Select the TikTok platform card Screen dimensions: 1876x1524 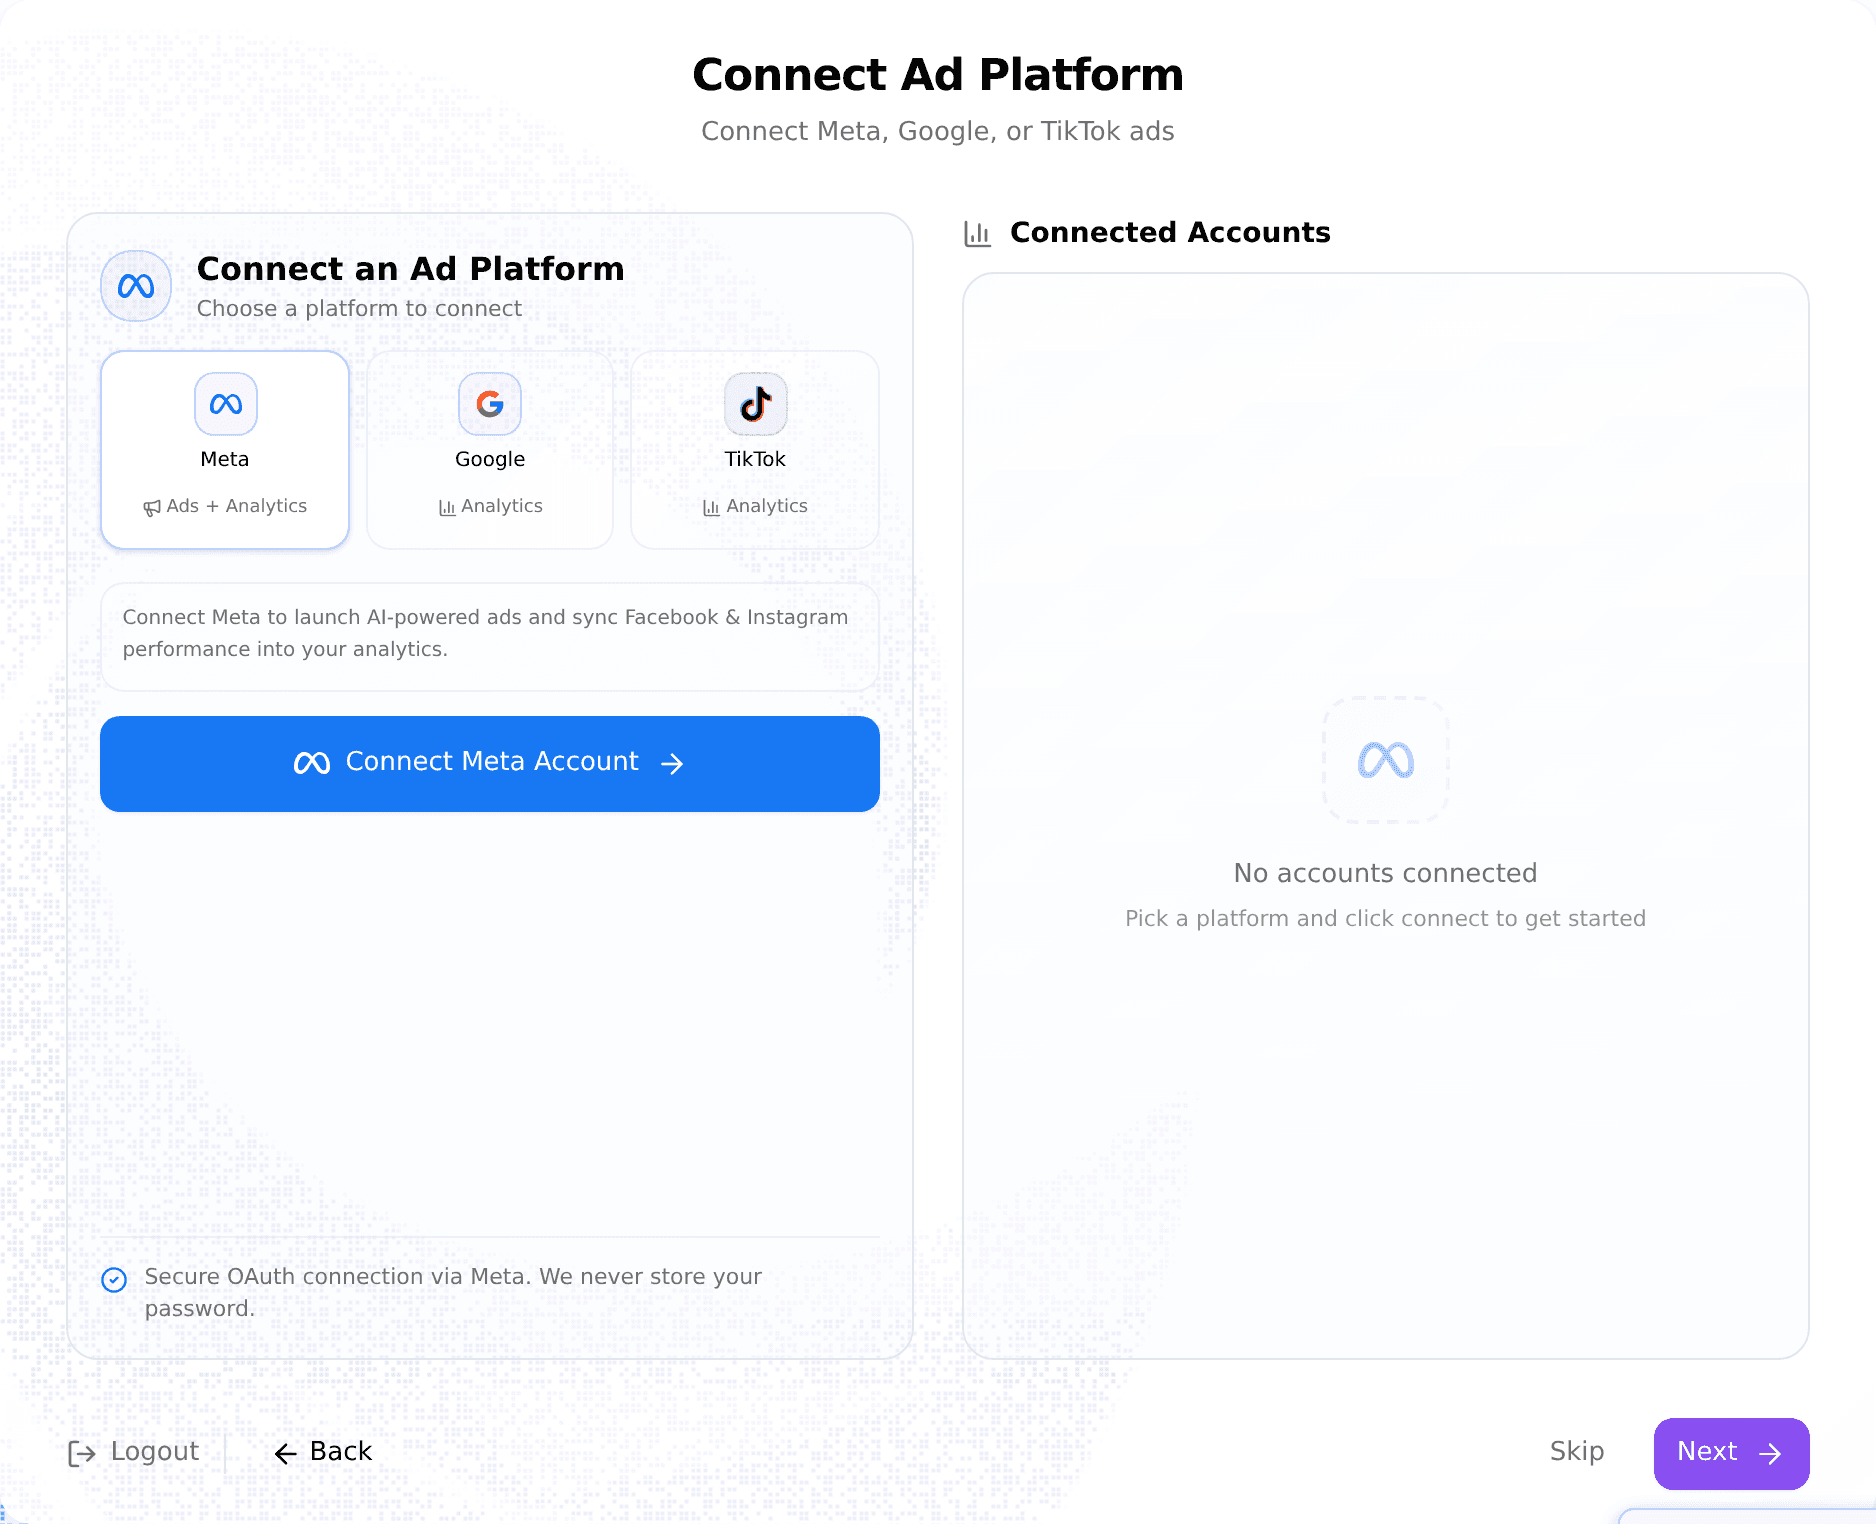tap(755, 449)
